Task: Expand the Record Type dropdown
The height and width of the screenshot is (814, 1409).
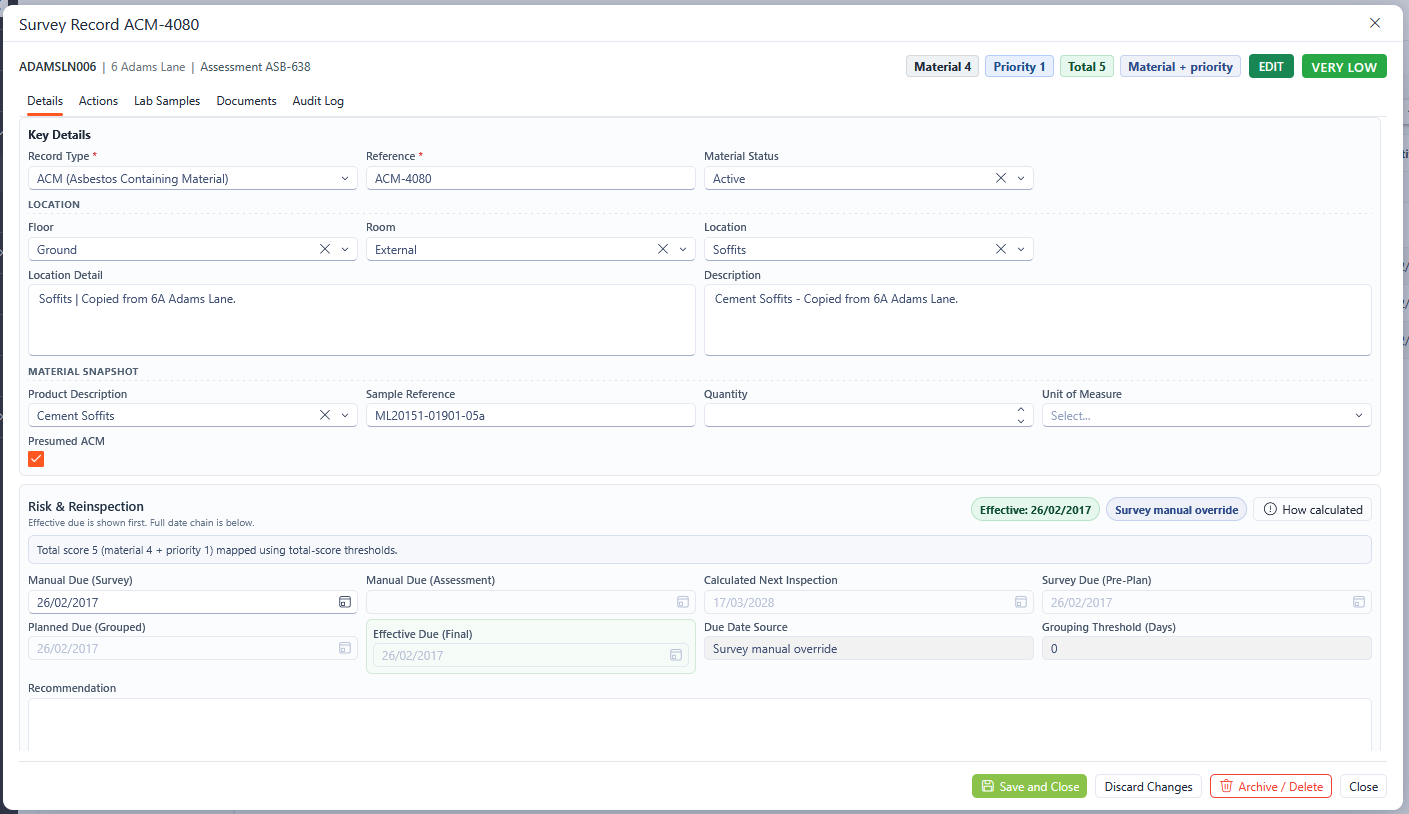Action: [345, 178]
